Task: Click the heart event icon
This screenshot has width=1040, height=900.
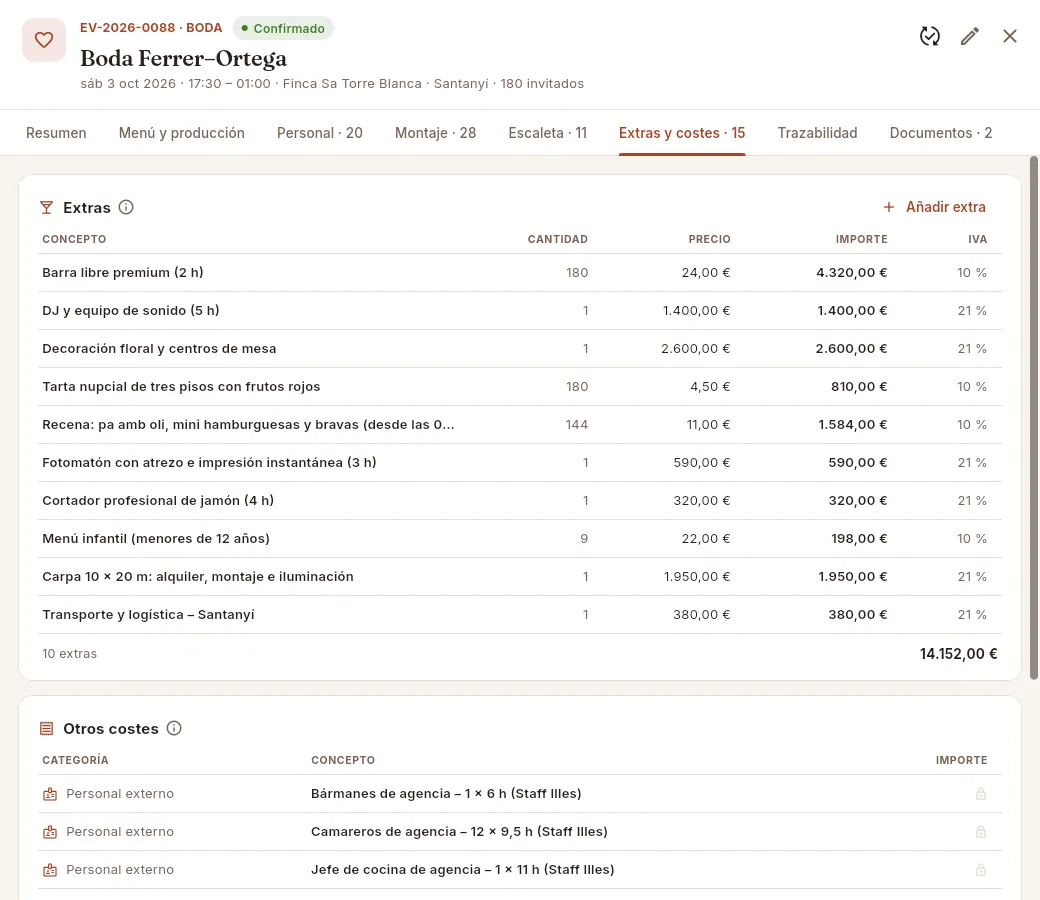Action: (x=44, y=40)
